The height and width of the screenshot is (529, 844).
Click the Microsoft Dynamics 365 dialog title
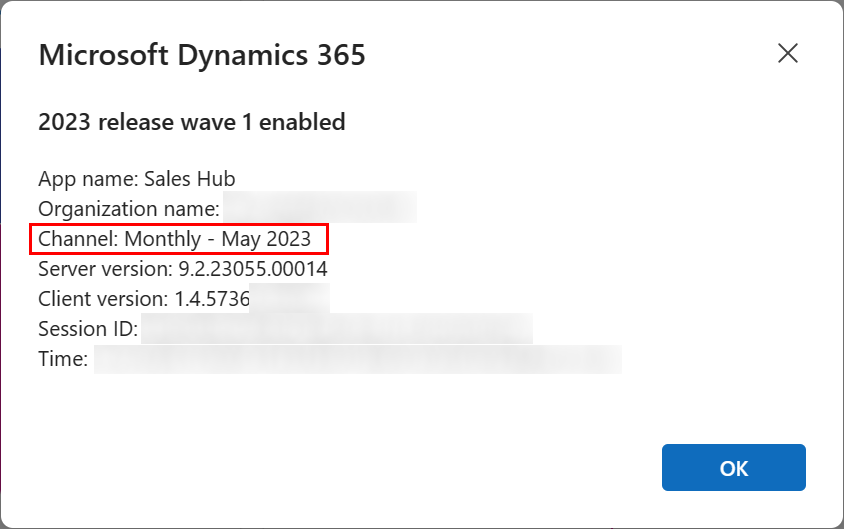tap(202, 55)
